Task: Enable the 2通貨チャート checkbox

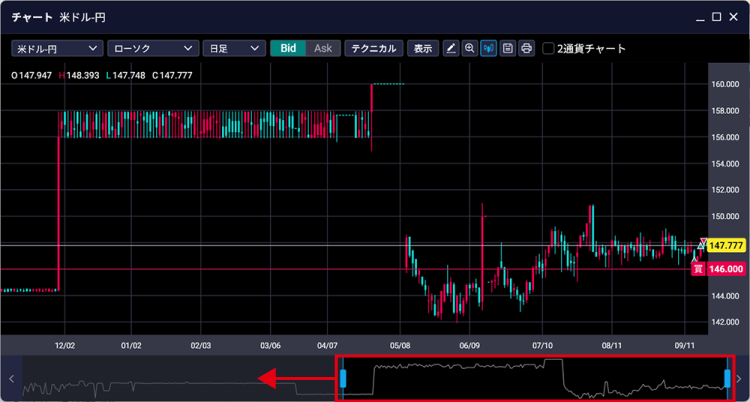Action: point(549,48)
